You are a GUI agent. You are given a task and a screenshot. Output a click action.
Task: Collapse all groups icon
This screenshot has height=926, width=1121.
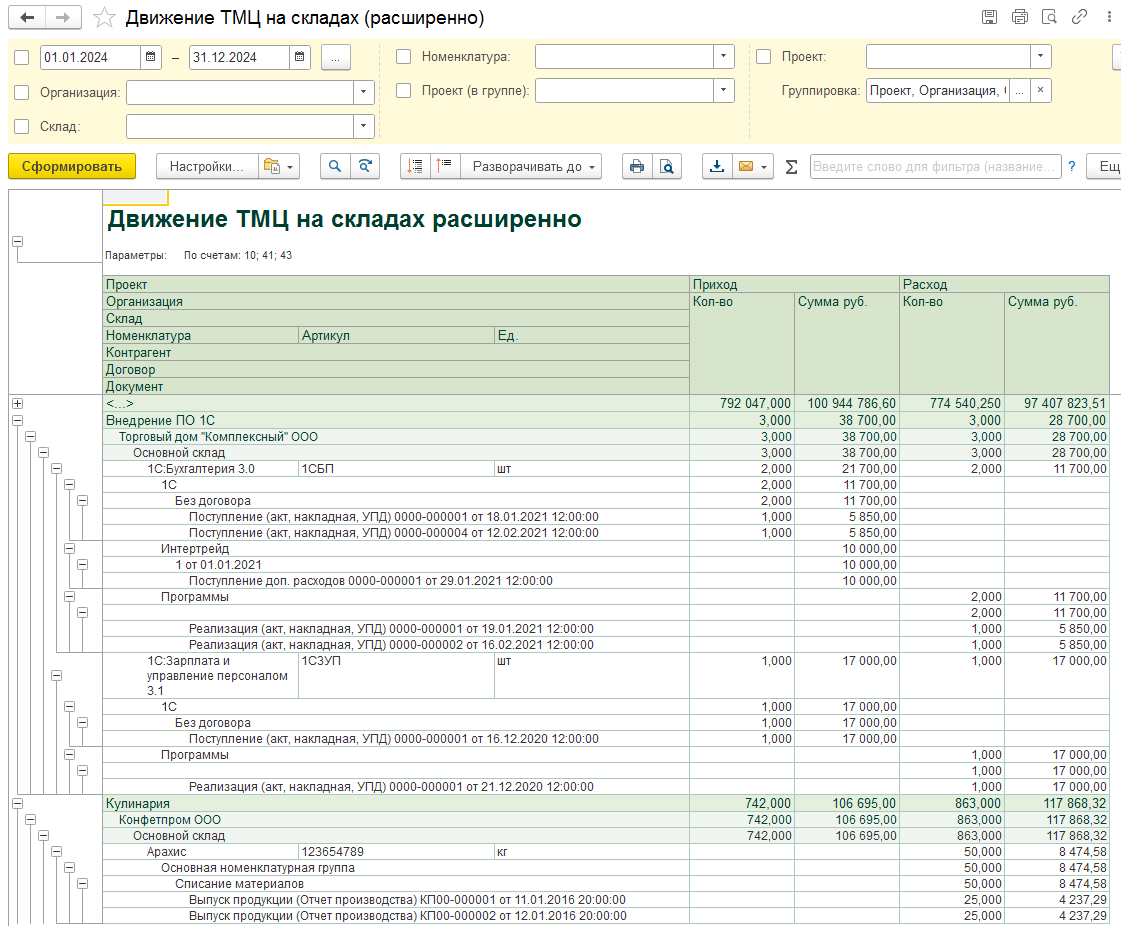tap(415, 167)
